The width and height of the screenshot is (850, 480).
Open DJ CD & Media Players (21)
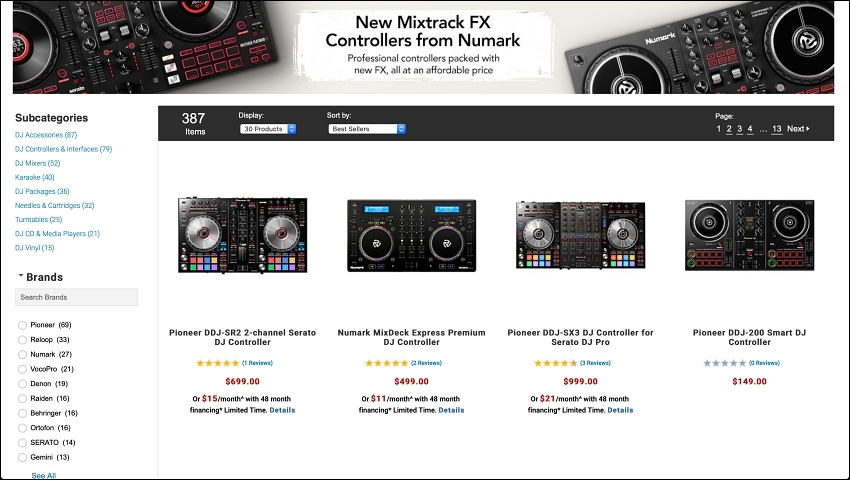coord(57,234)
